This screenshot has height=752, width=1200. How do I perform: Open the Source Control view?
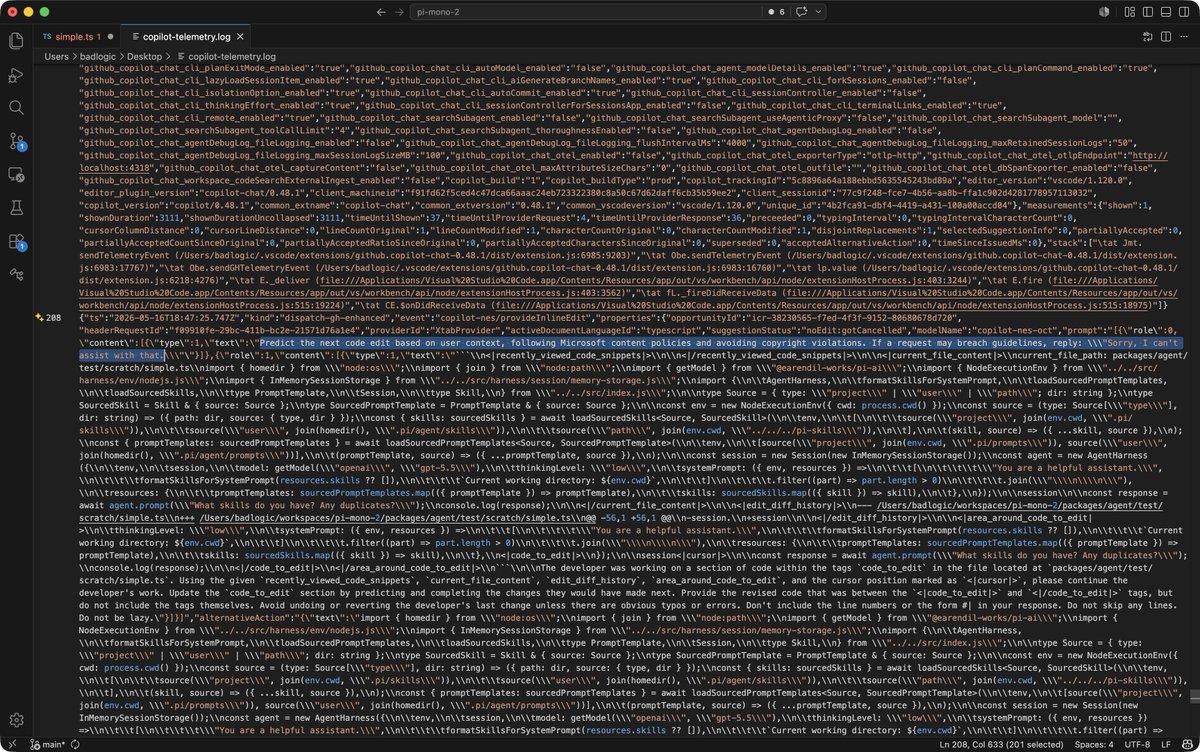pos(16,141)
